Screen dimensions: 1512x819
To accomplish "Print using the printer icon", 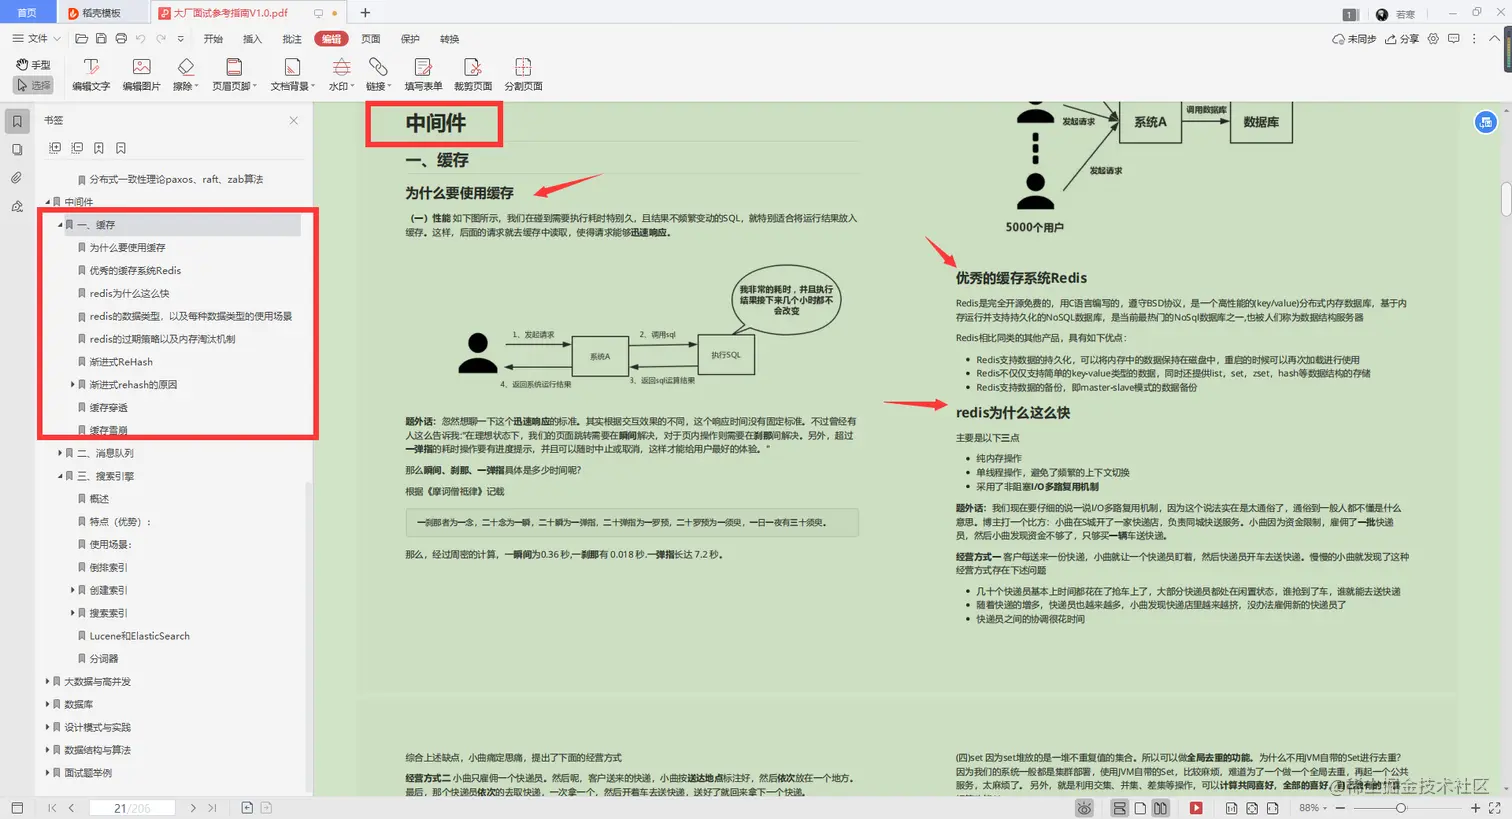I will click(x=121, y=39).
